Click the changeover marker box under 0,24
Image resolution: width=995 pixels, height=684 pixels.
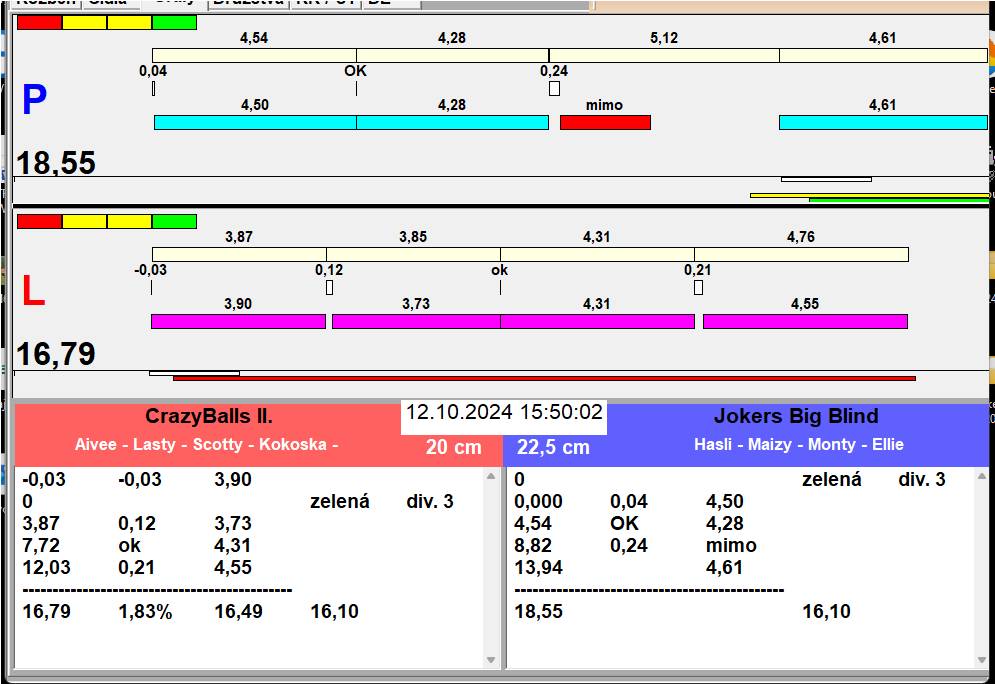[555, 88]
